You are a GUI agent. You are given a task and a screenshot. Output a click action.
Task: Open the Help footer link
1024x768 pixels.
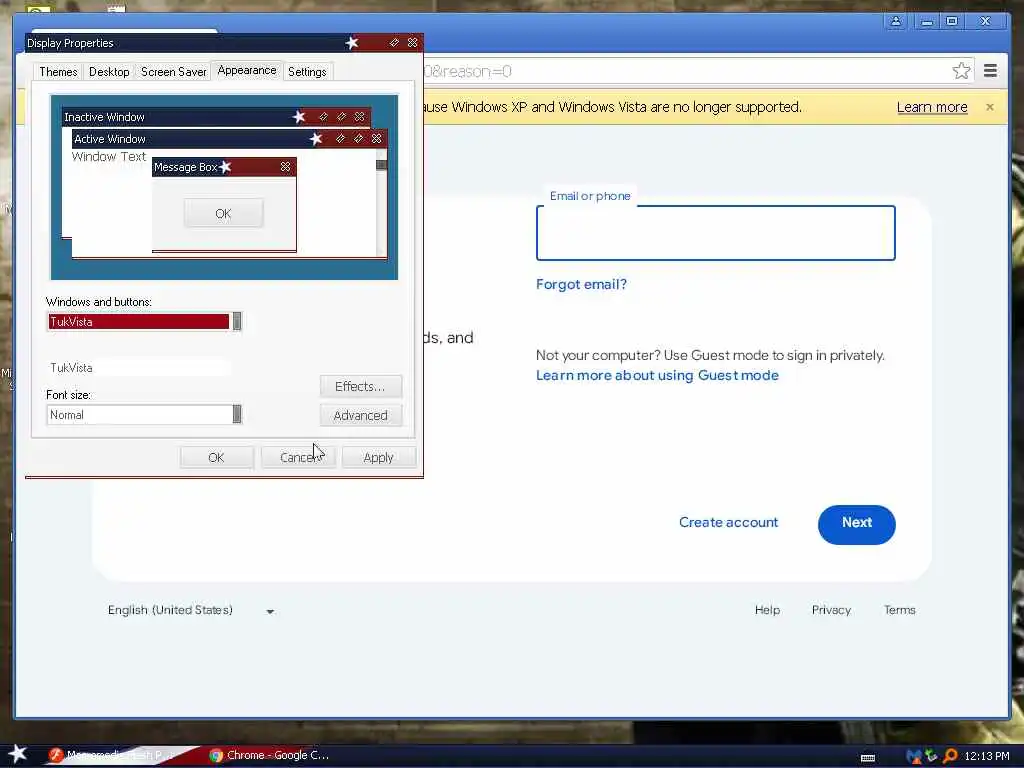pos(767,610)
